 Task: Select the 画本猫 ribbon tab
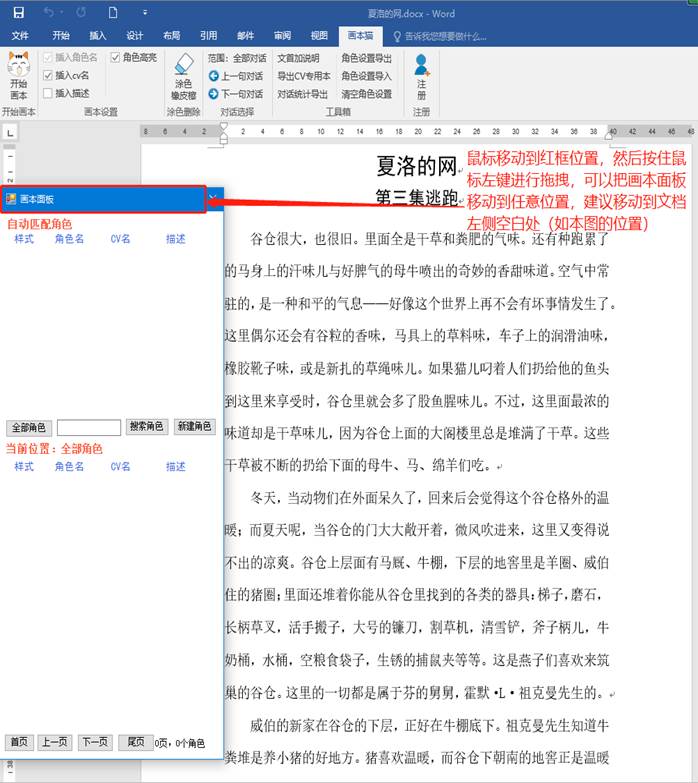click(x=360, y=35)
